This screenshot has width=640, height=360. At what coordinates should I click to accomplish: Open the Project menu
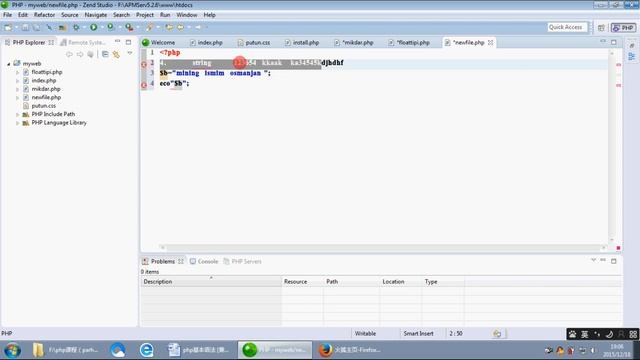[x=145, y=15]
